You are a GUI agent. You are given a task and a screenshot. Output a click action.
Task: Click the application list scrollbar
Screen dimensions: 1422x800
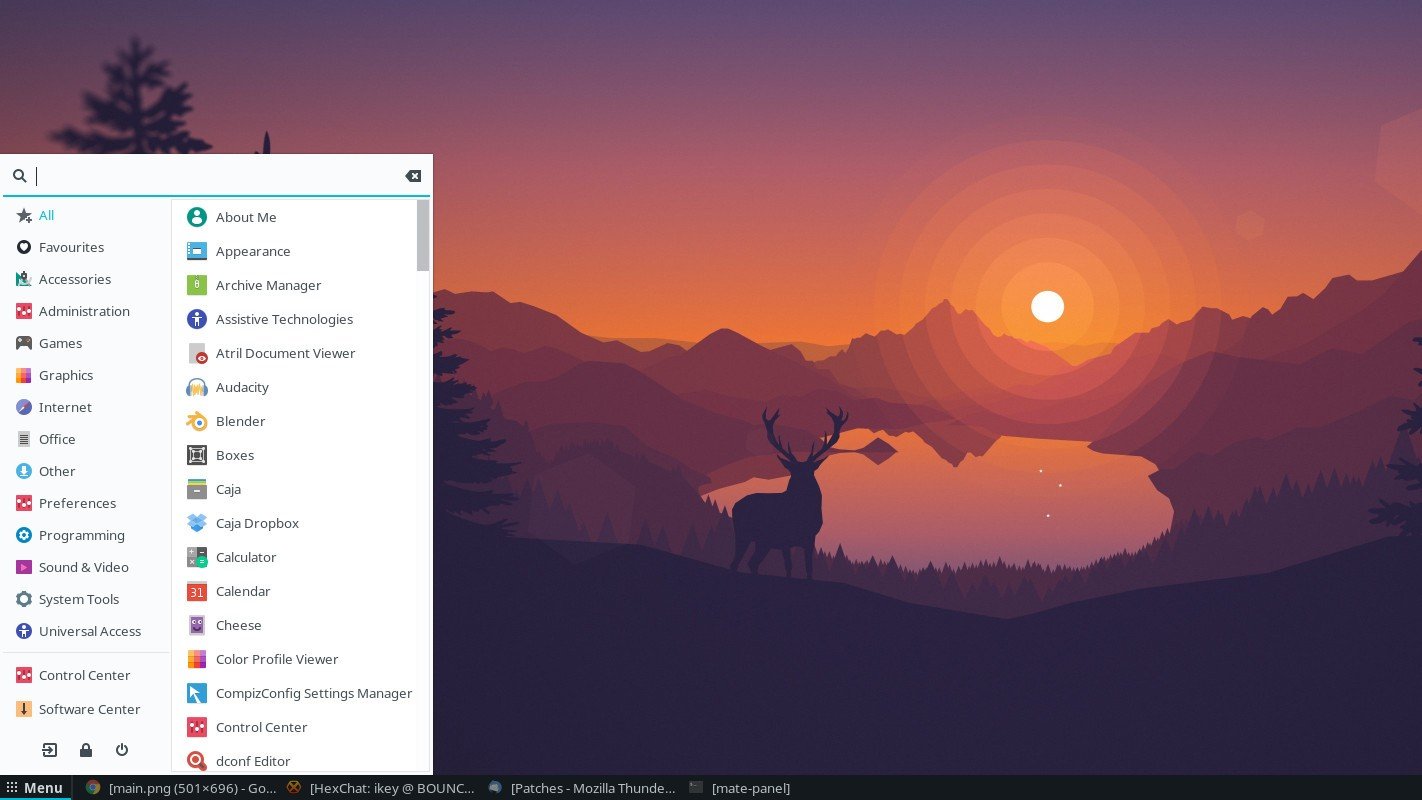423,236
